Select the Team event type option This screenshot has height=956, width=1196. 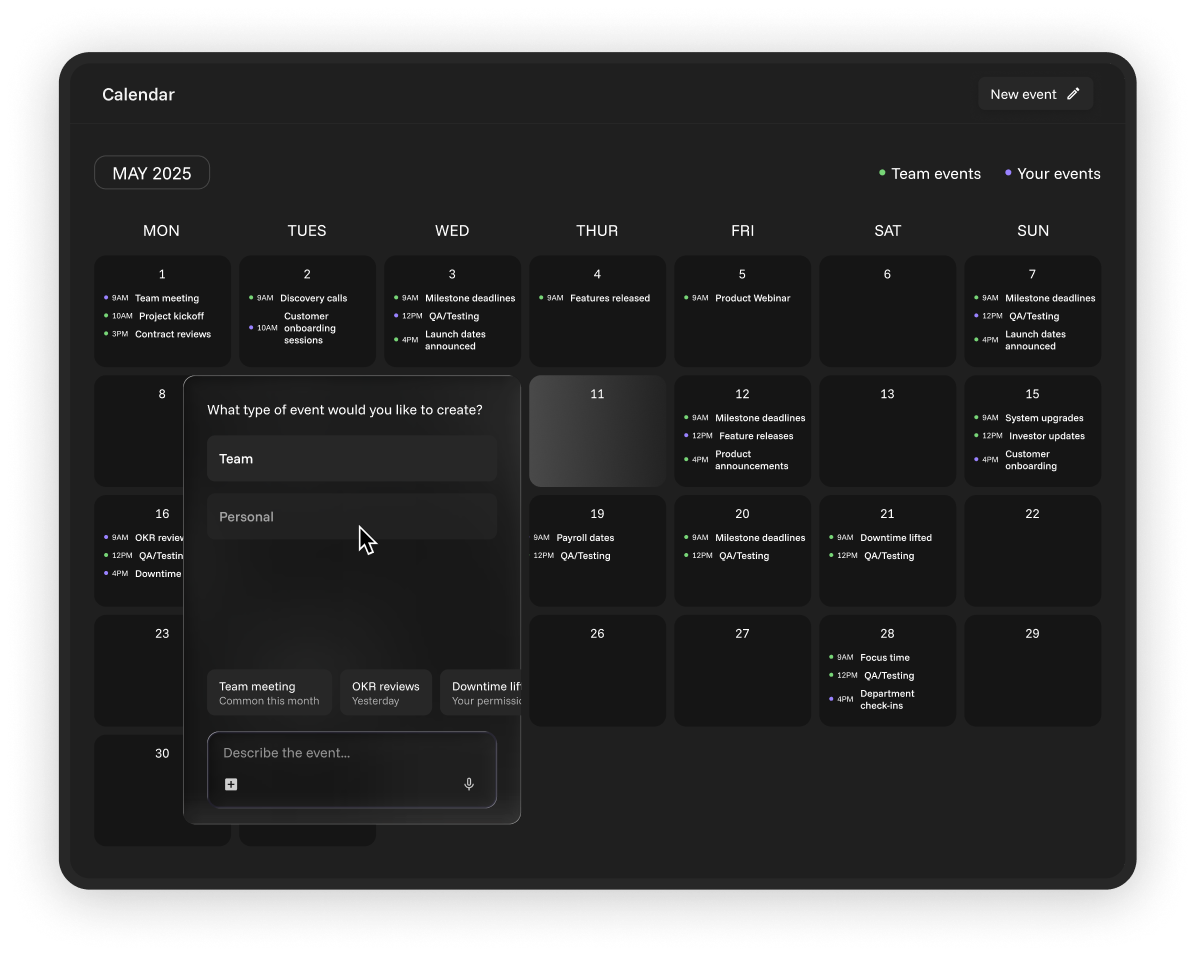click(x=351, y=459)
